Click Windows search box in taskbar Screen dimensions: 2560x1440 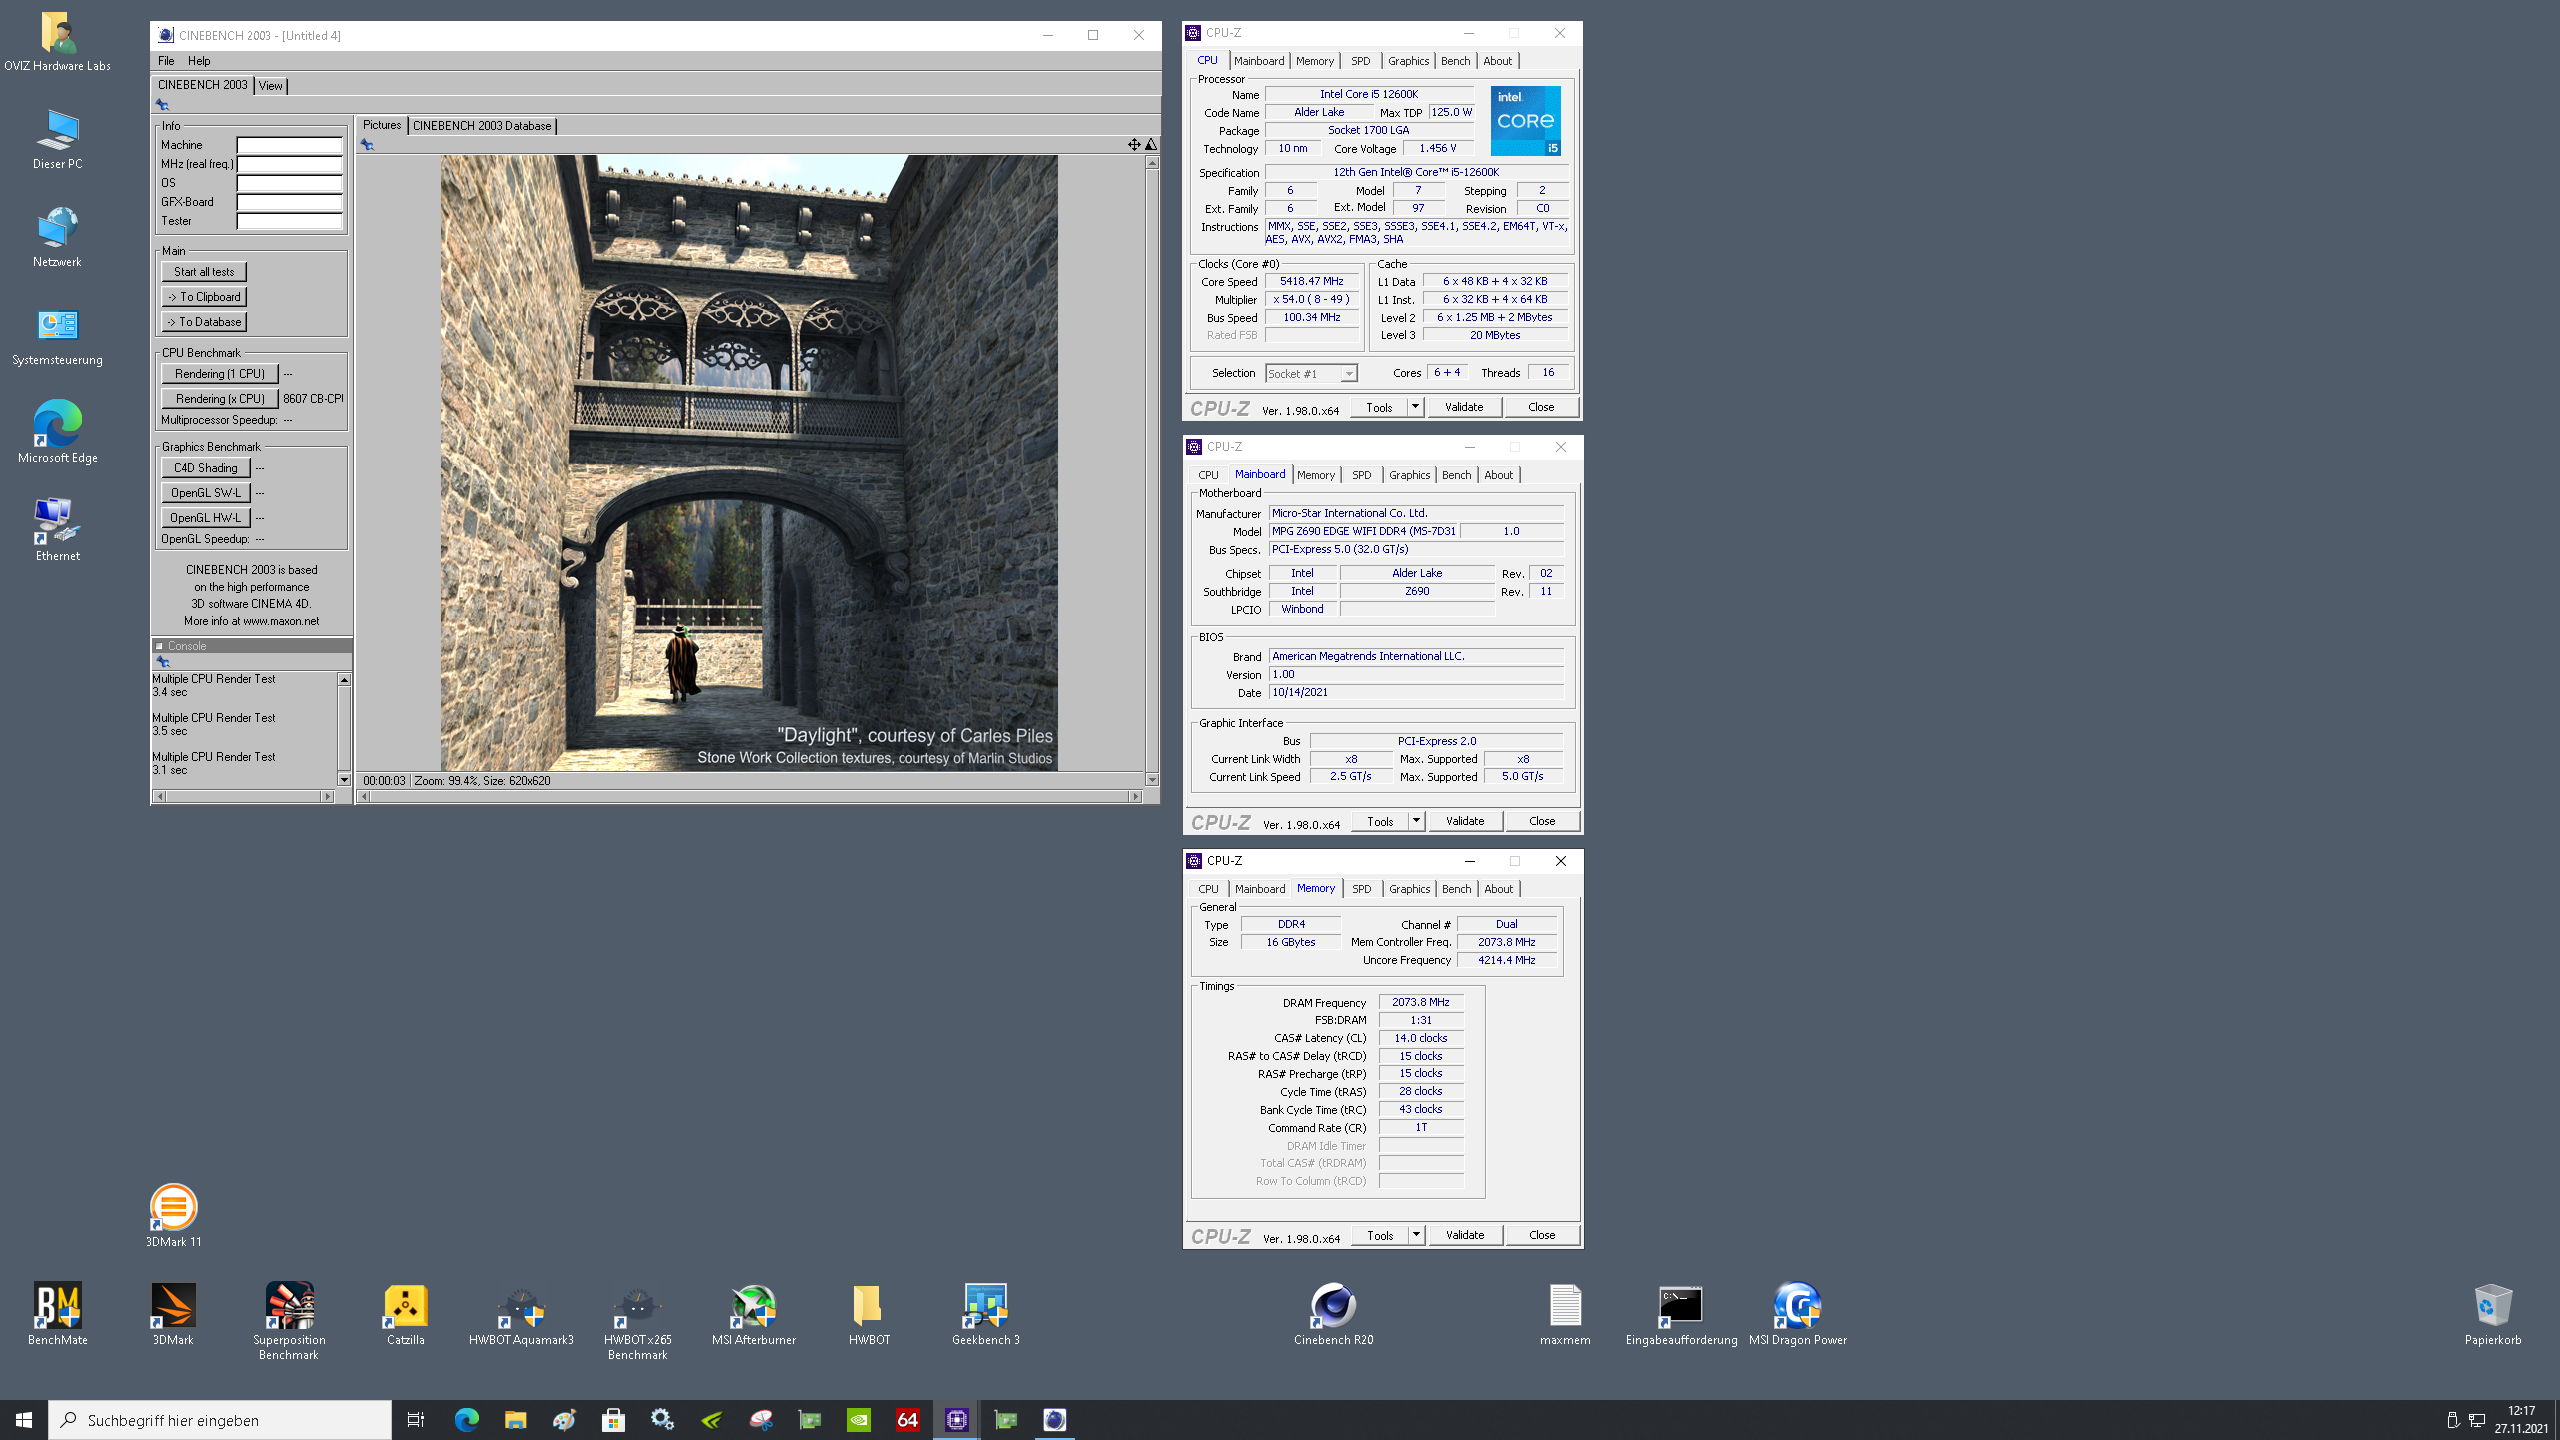pyautogui.click(x=220, y=1420)
